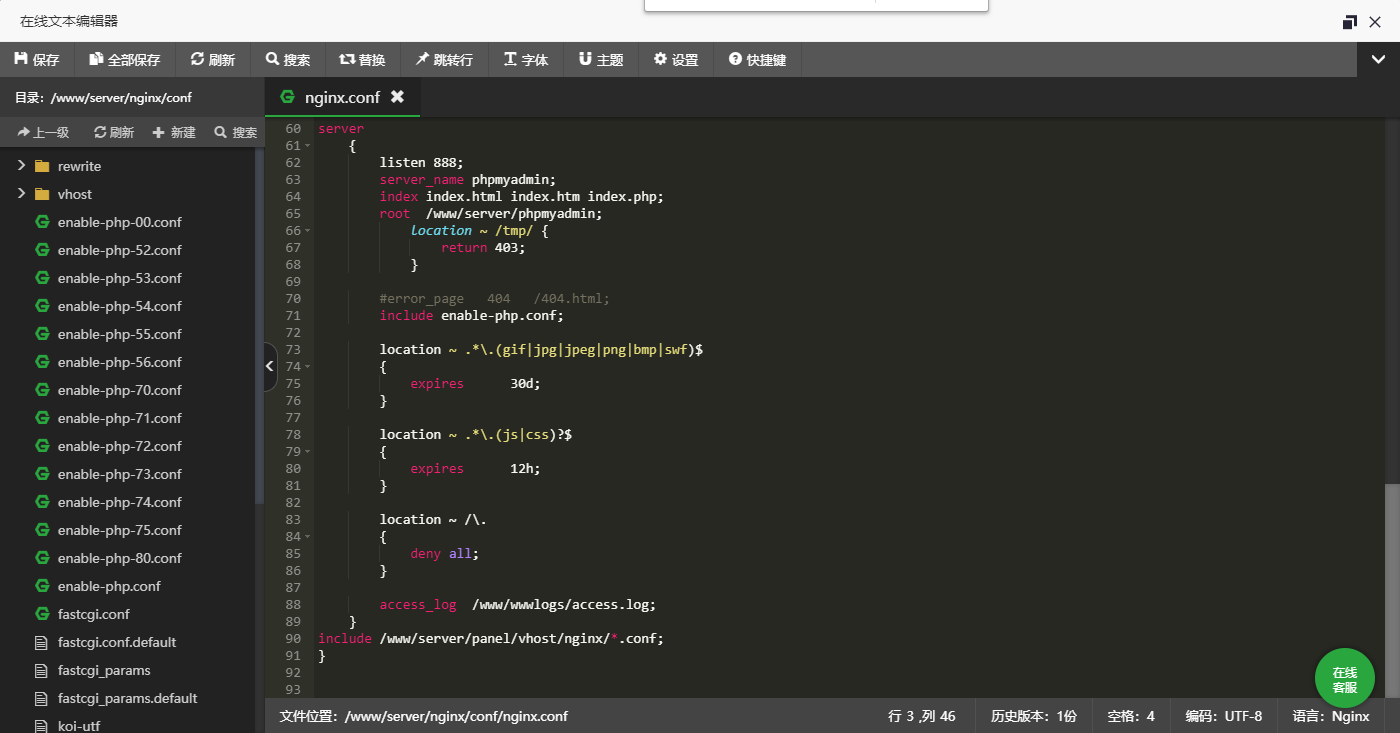Collapse the toolbar with the chevron arrow

pos(1377,60)
